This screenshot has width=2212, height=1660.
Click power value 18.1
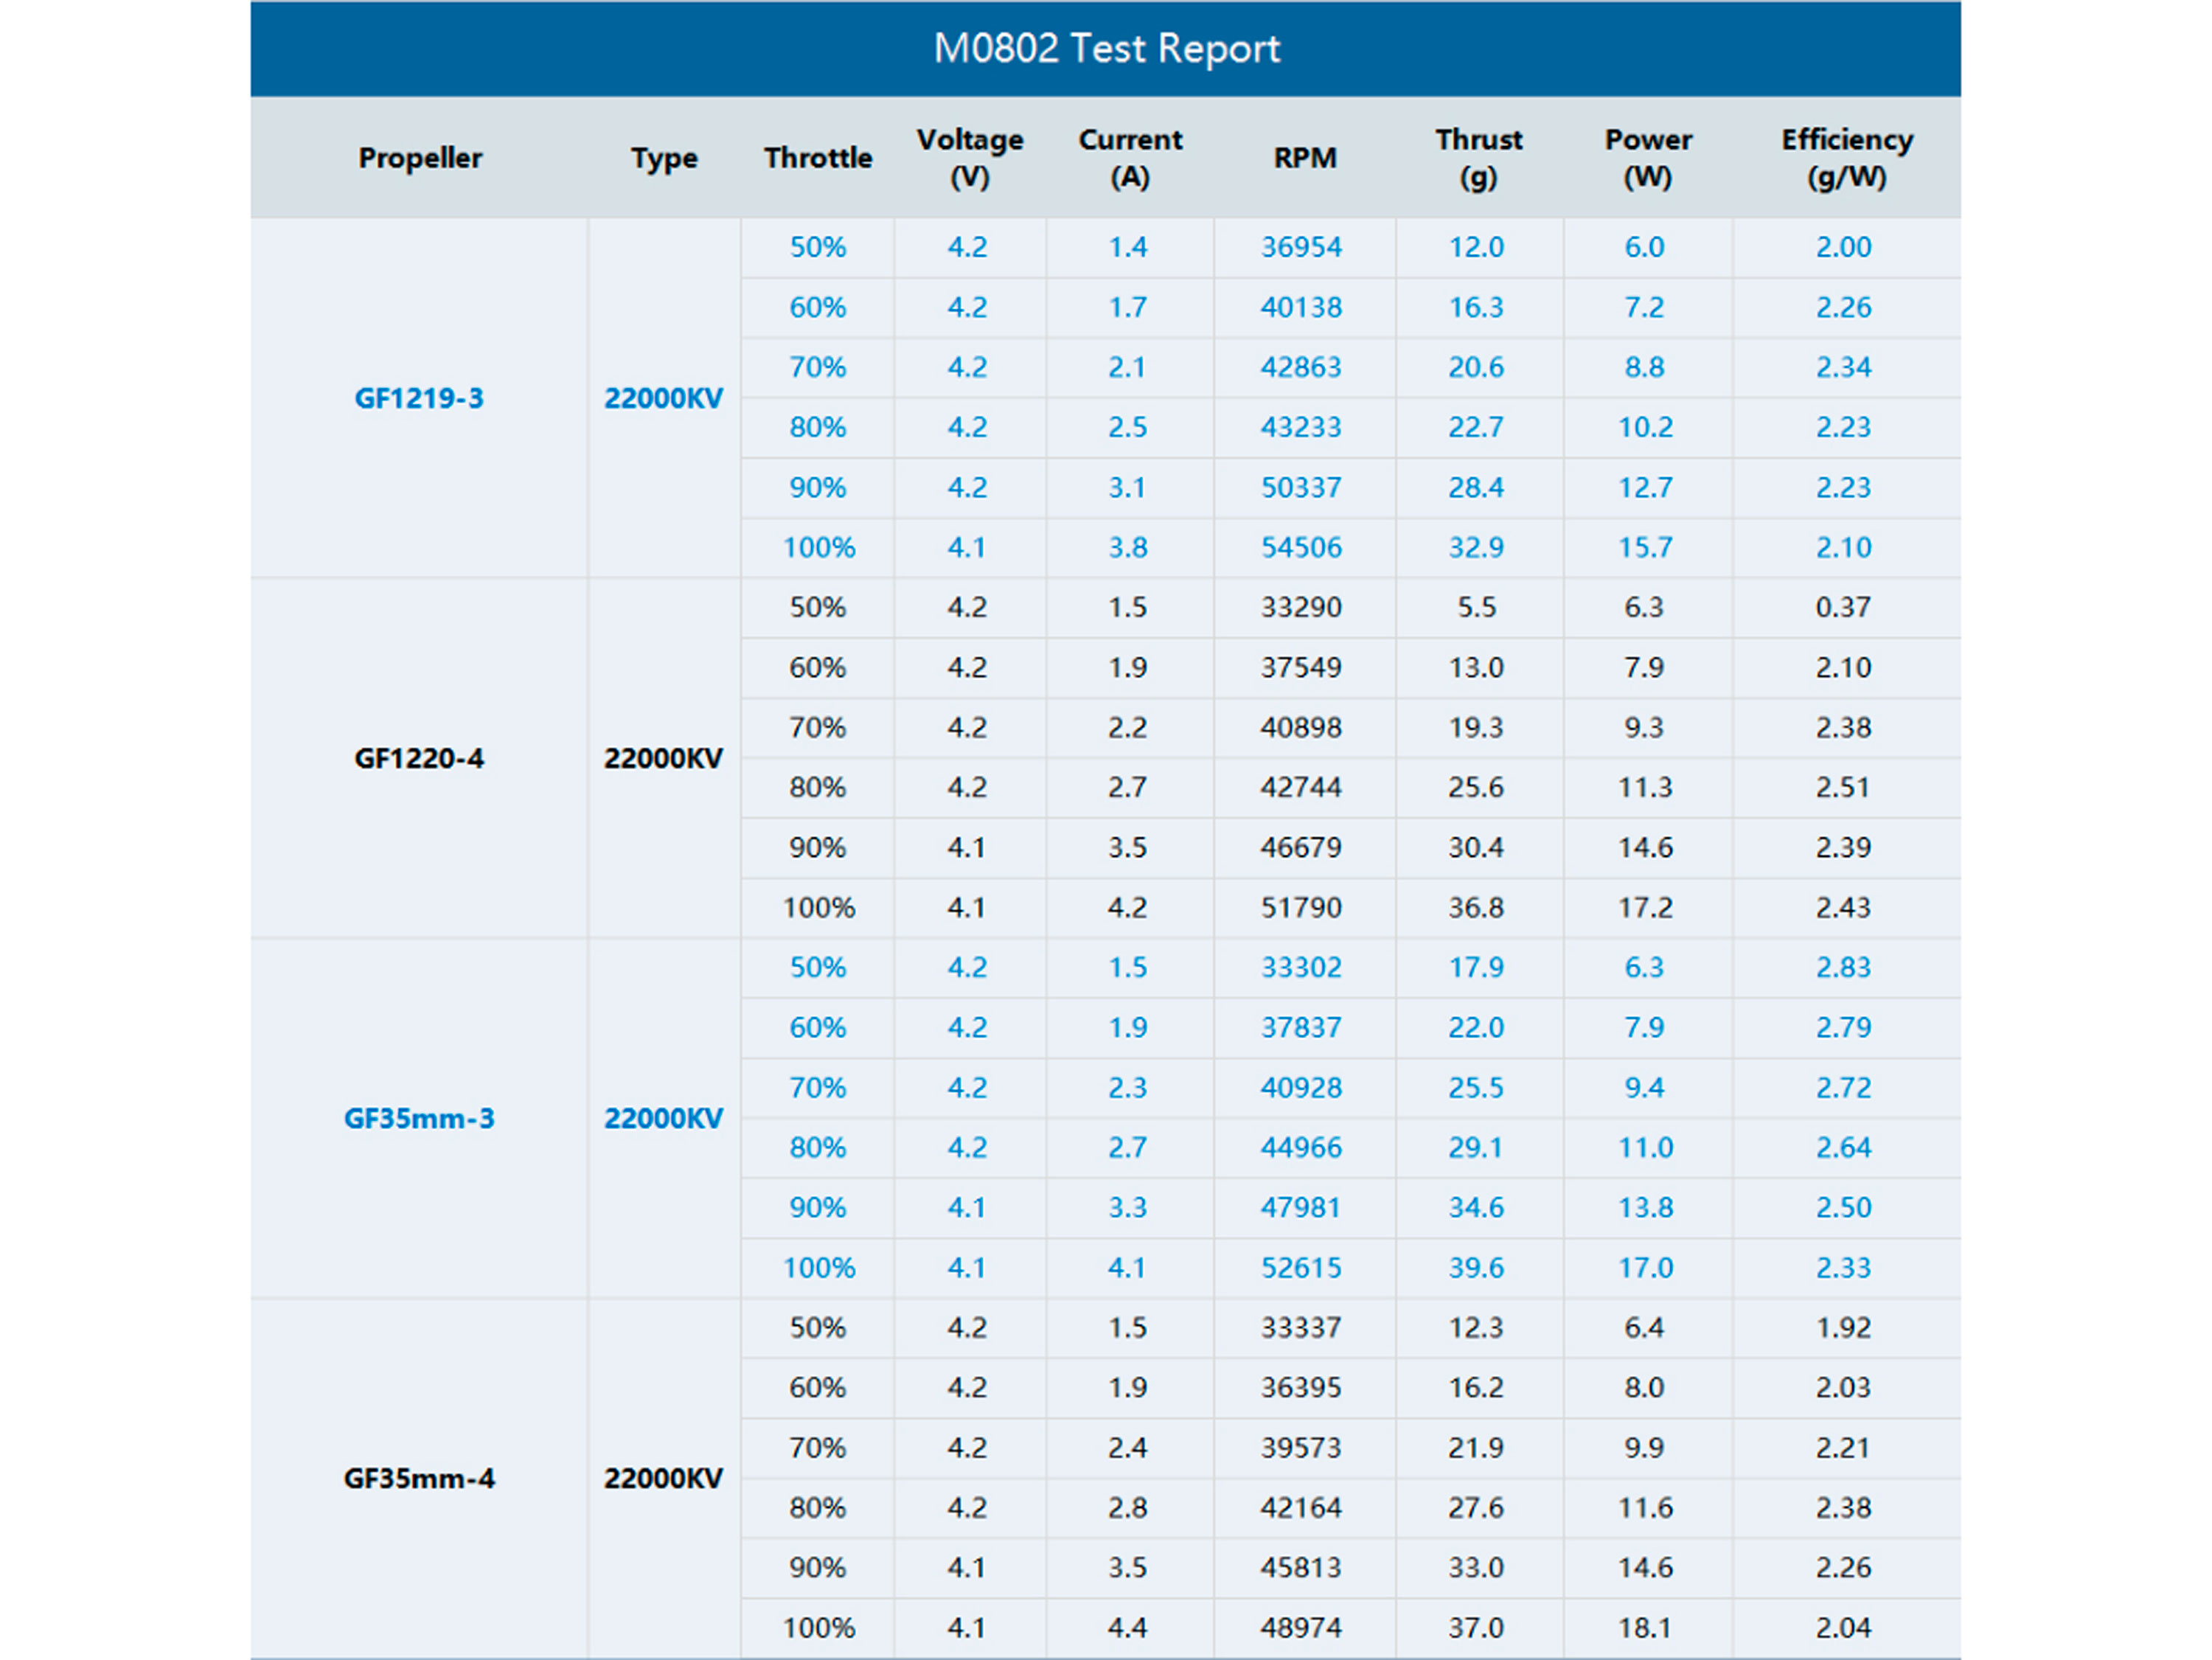[1645, 1627]
